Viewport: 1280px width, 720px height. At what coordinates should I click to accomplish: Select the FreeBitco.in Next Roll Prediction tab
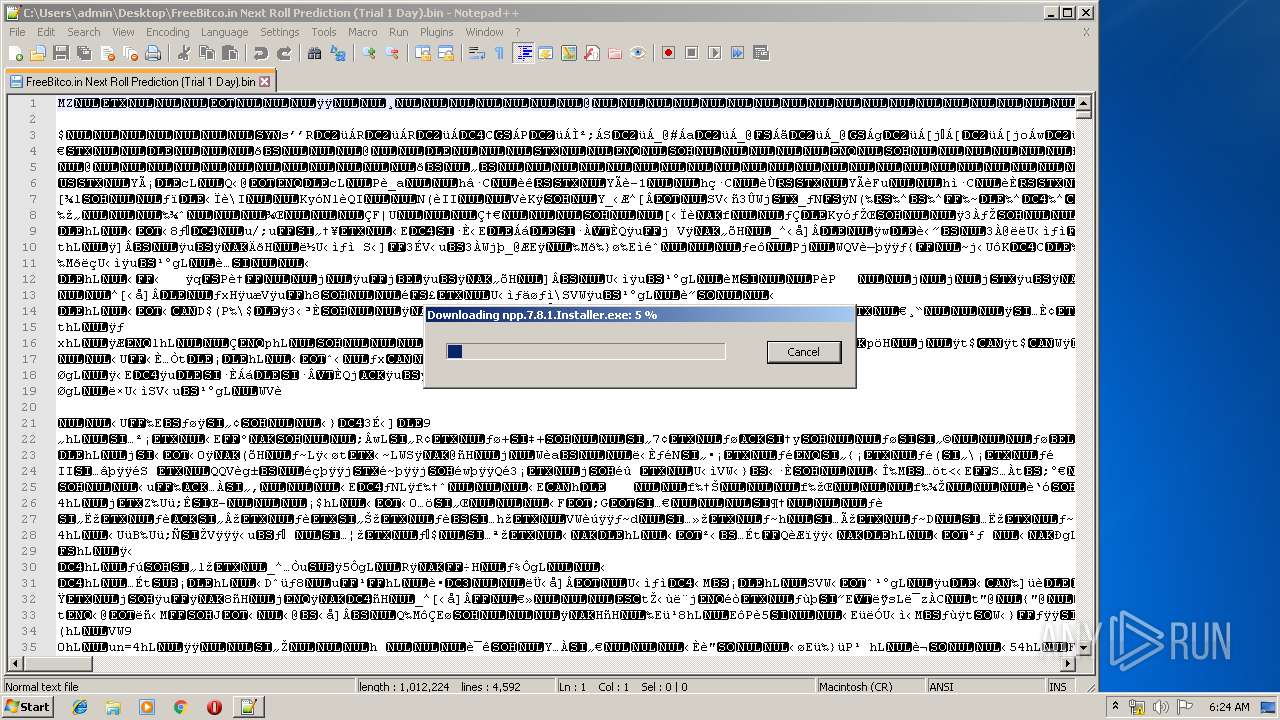coord(140,81)
